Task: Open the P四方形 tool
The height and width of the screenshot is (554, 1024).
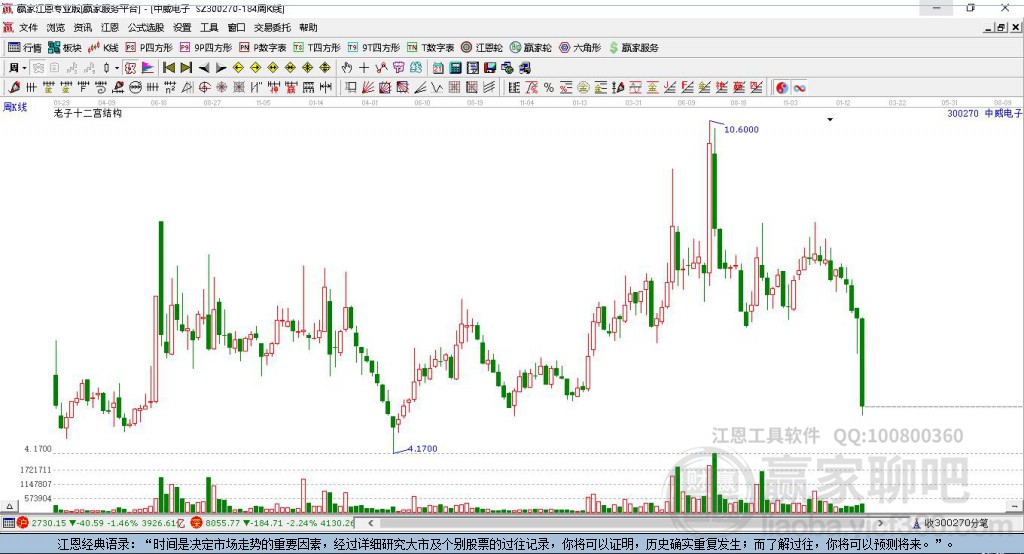Action: (149, 48)
